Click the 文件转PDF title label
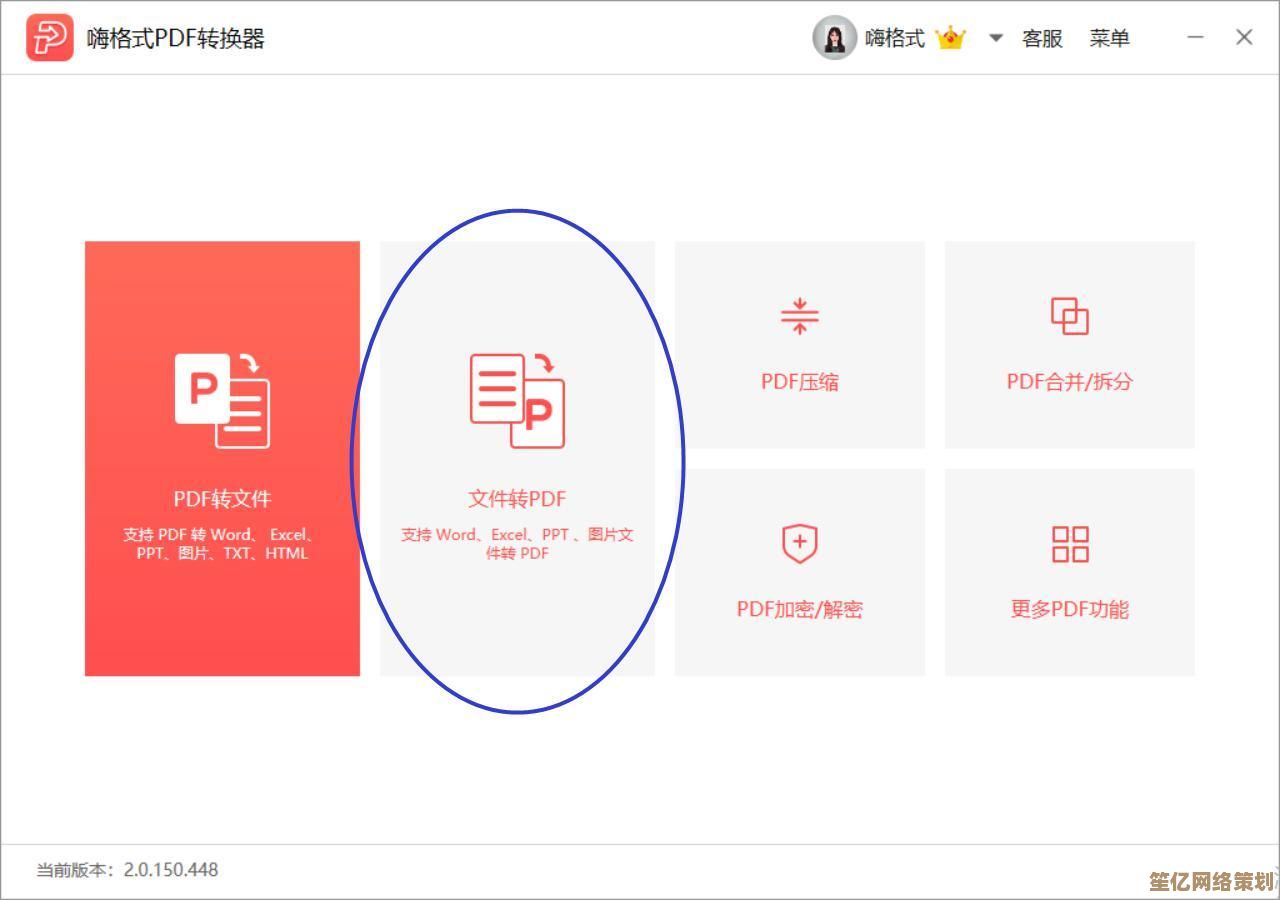Screen dimensions: 1280x900 click(x=517, y=498)
